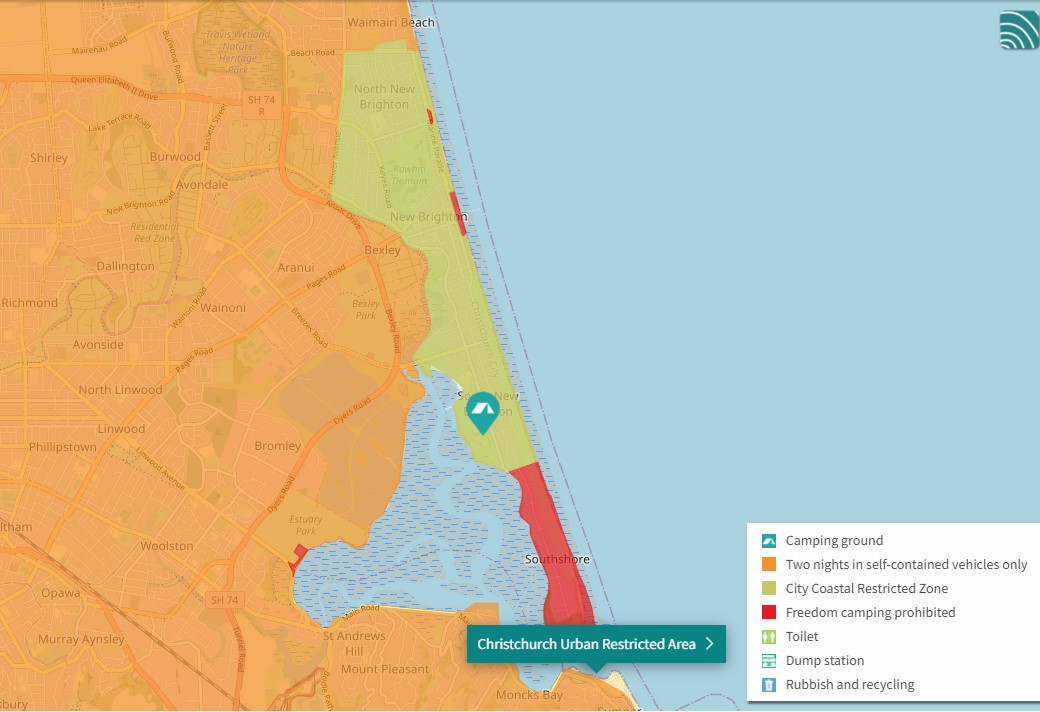Viewport: 1040px width, 712px height.
Task: Click the small red area near Estuary Park
Action: 299,553
